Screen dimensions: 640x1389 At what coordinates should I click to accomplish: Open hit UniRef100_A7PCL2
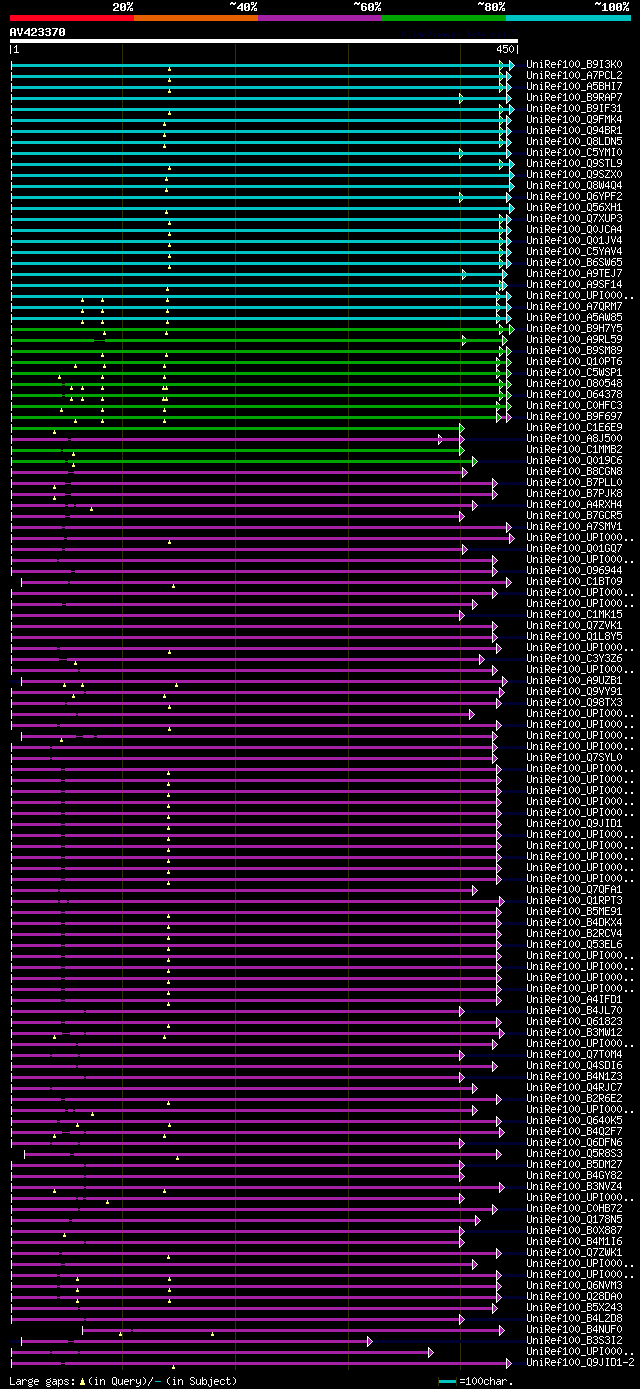pos(575,76)
